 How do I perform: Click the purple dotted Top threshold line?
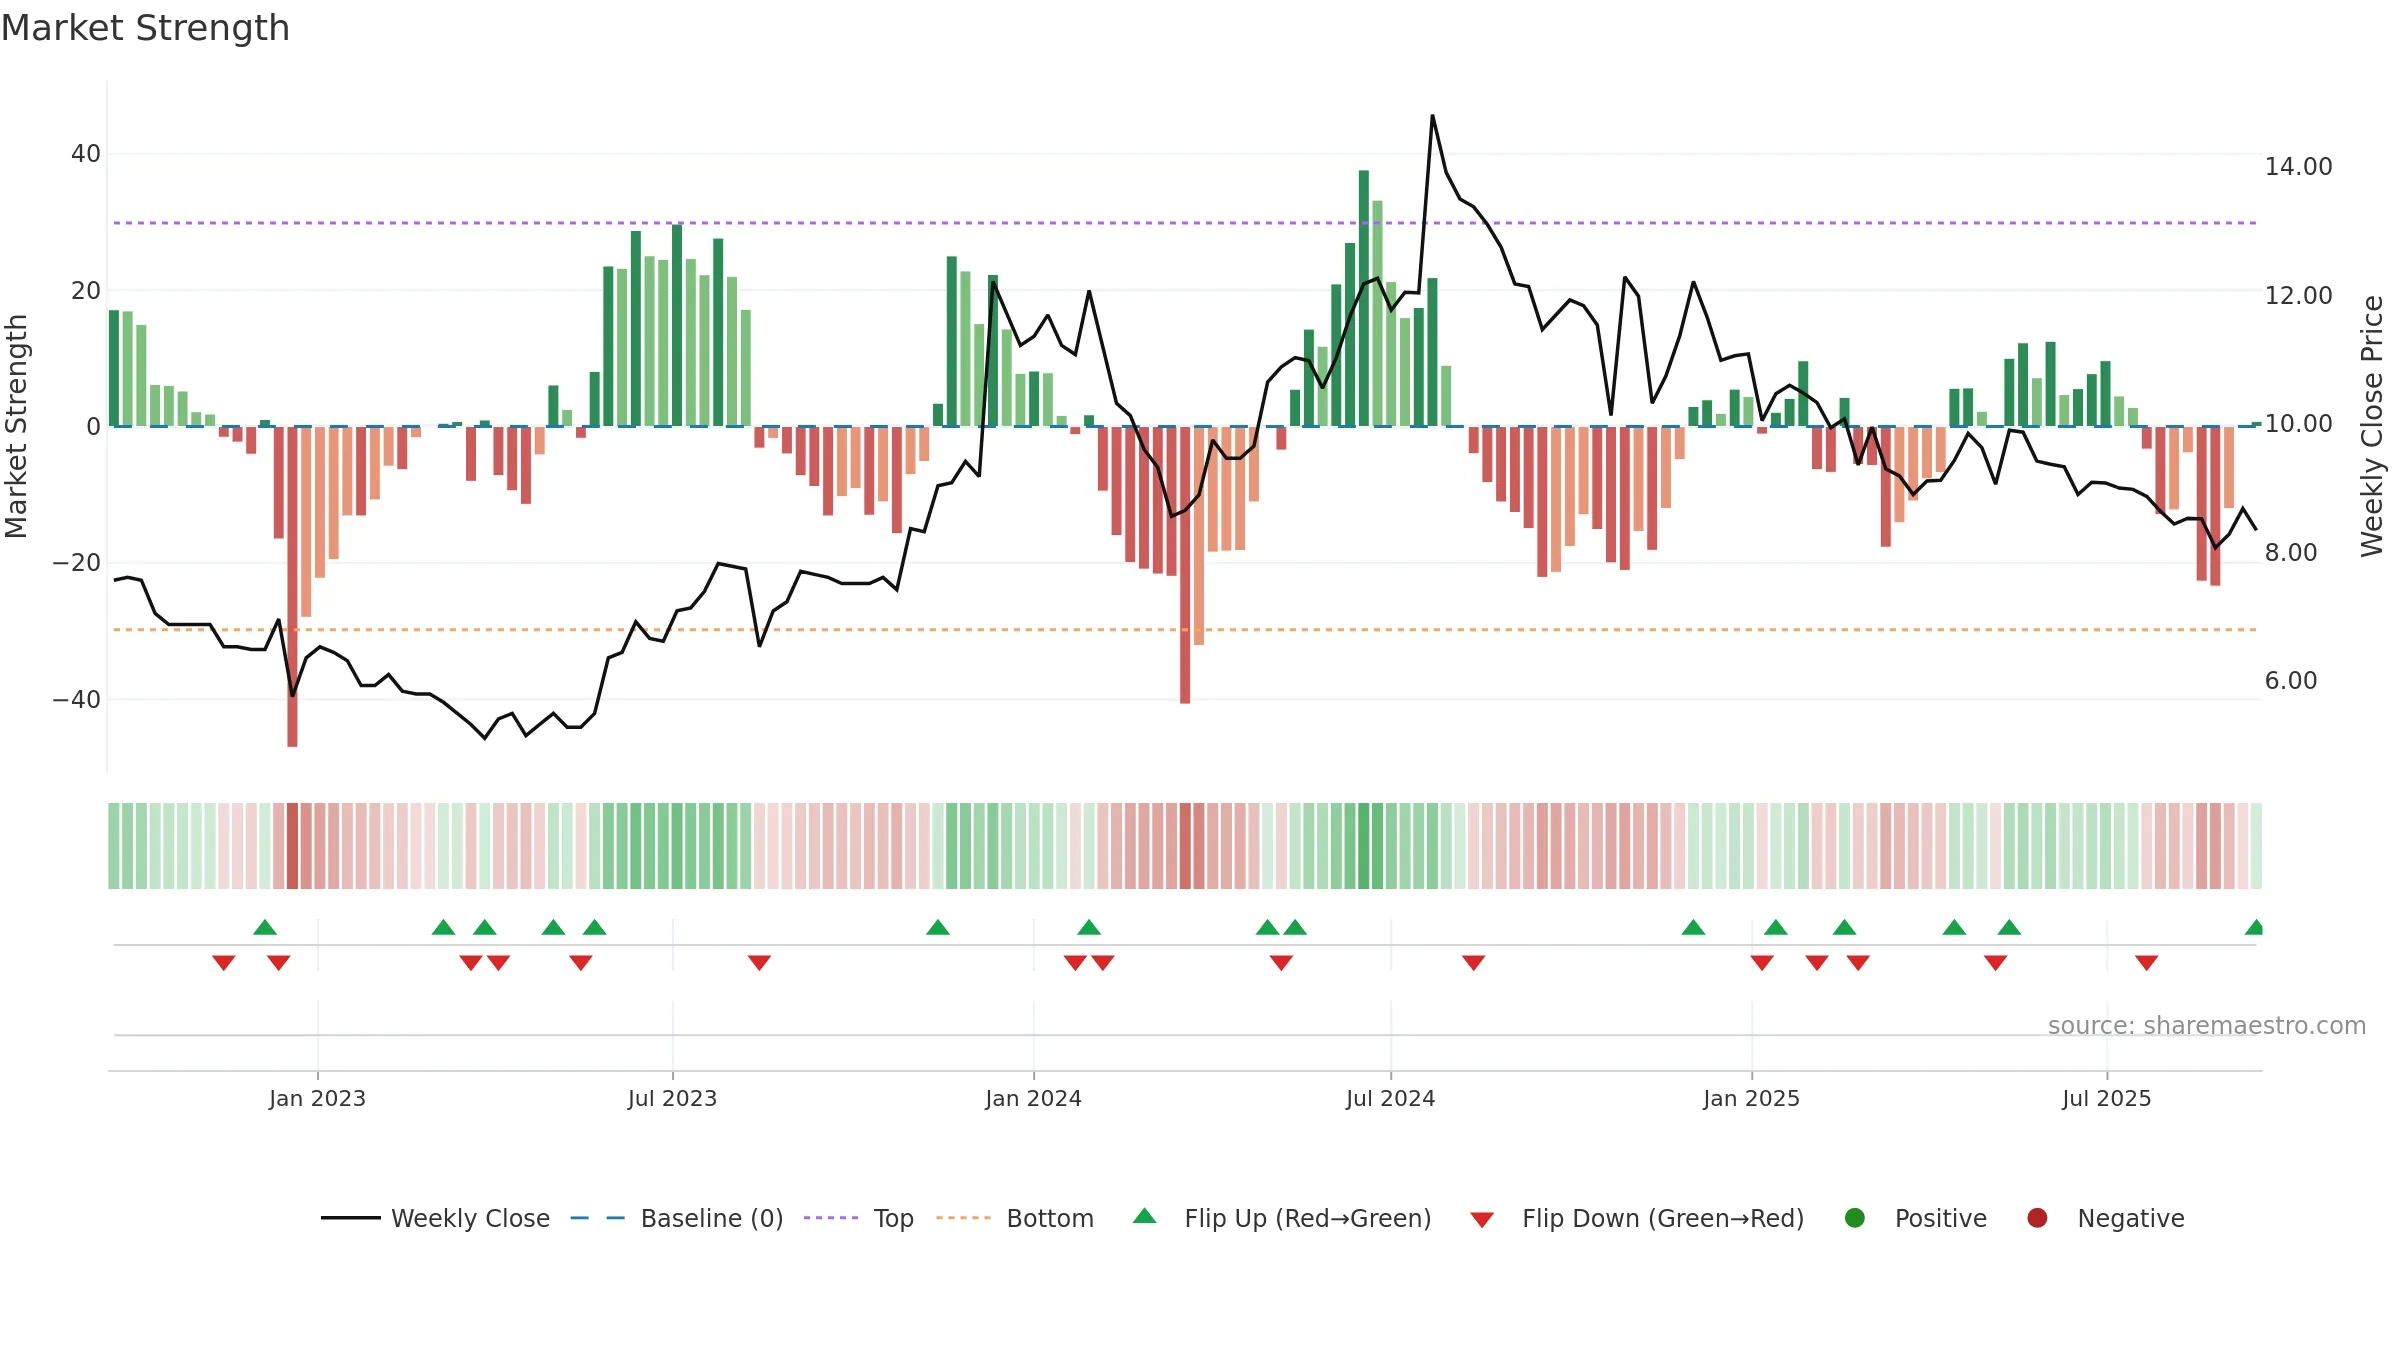tap(1185, 223)
